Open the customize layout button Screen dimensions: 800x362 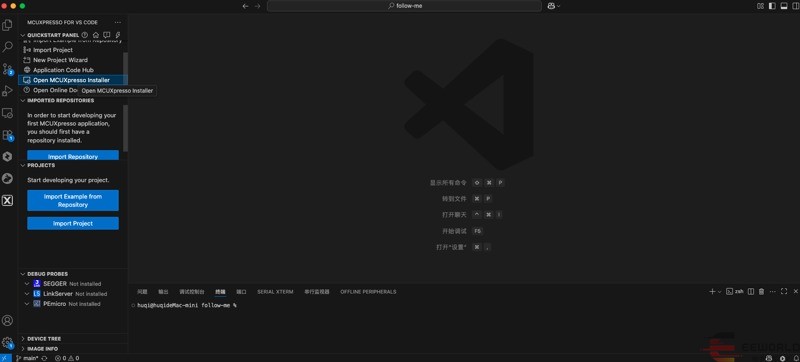(x=760, y=6)
